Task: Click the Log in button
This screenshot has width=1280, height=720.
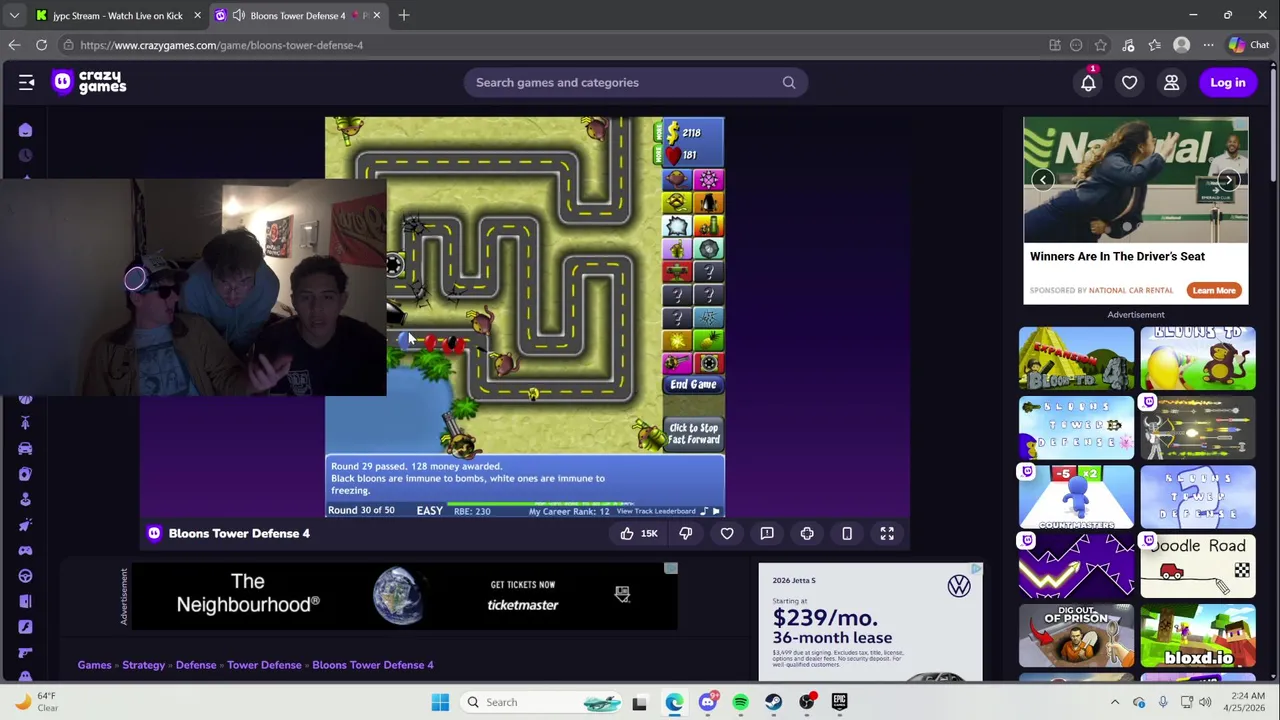Action: (1228, 83)
